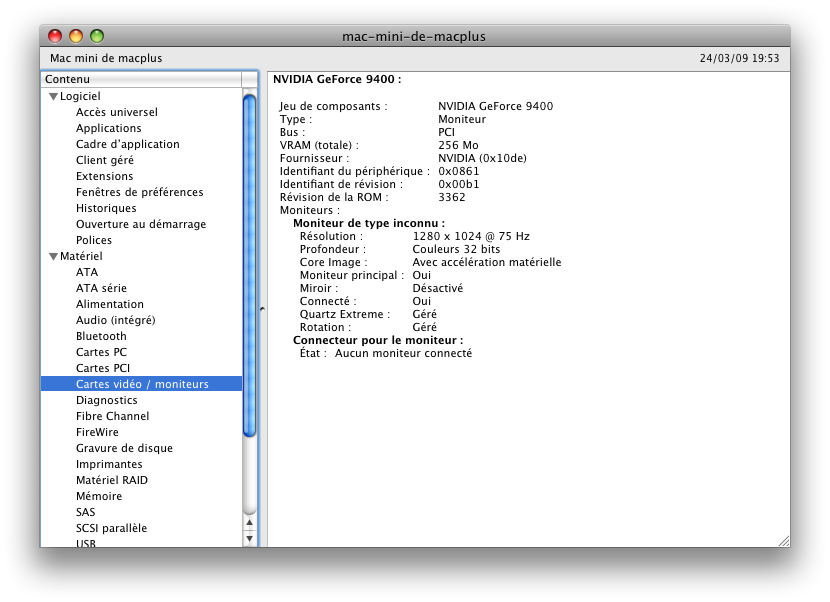
Task: Click the PCI bus value
Action: click(446, 132)
